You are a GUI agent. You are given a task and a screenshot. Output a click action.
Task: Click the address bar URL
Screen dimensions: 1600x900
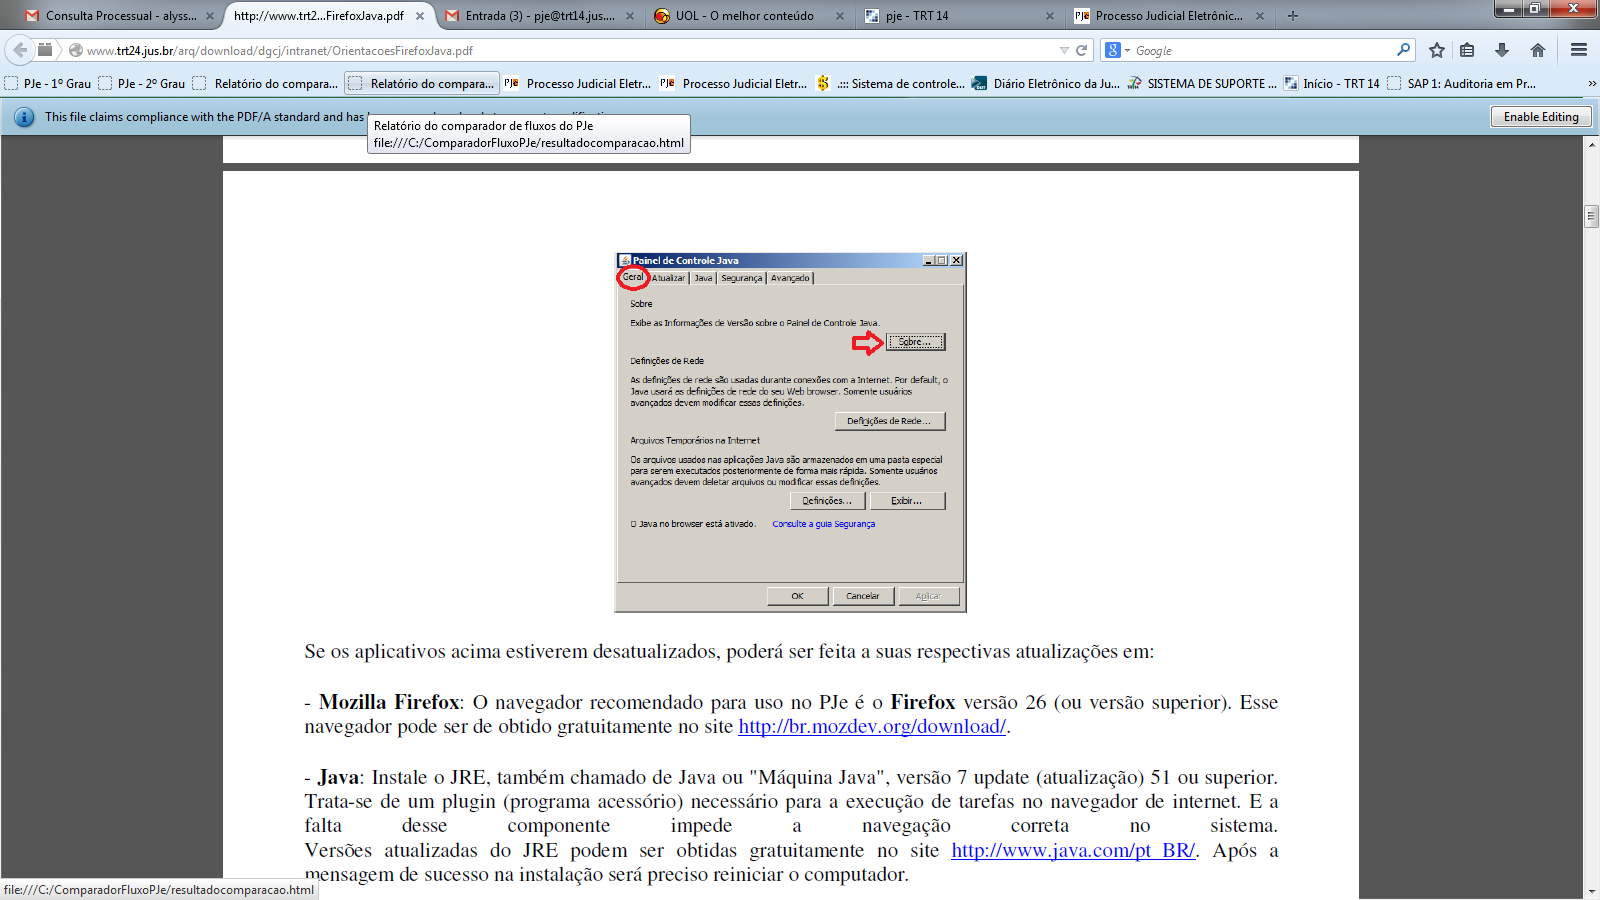[280, 50]
